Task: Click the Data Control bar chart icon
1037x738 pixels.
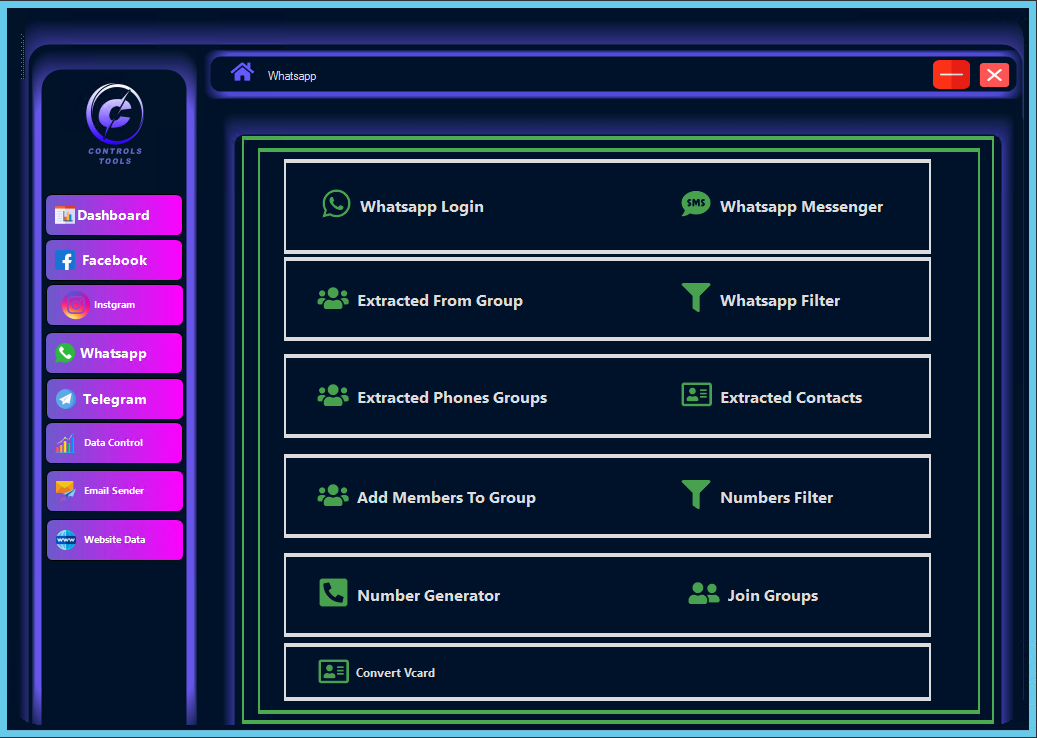Action: coord(65,443)
